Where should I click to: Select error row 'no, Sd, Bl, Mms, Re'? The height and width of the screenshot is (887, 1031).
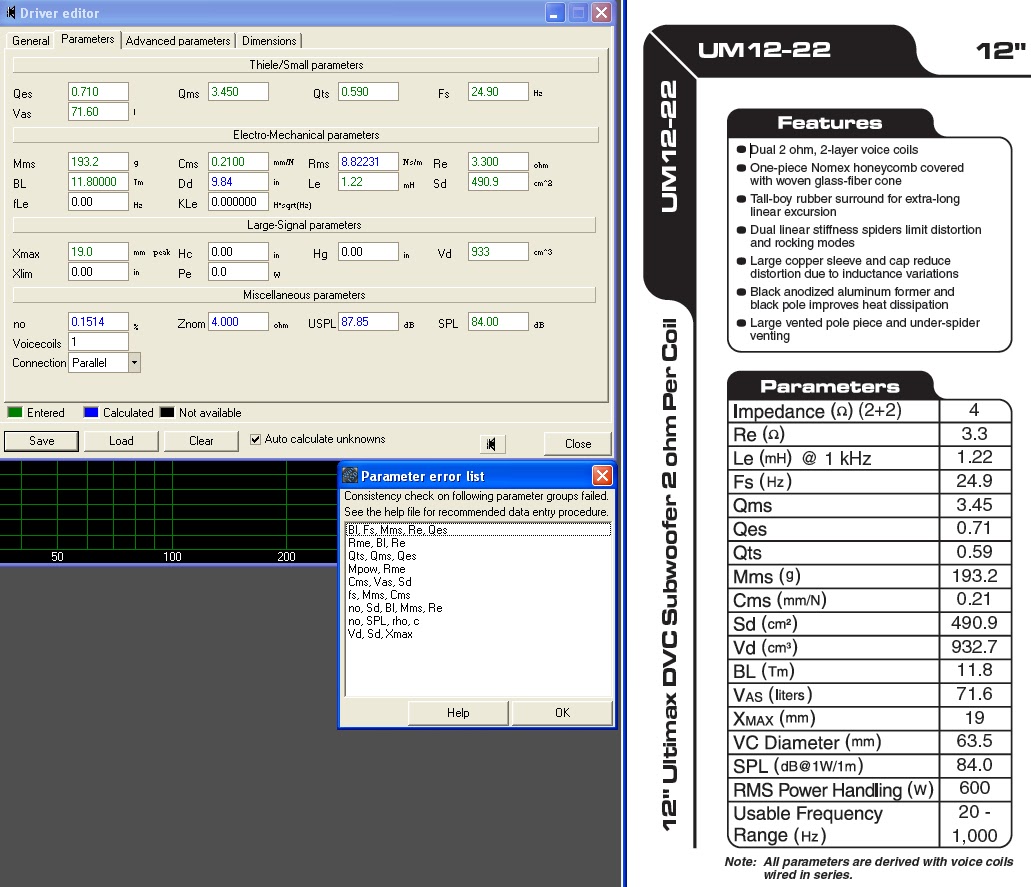coord(478,608)
